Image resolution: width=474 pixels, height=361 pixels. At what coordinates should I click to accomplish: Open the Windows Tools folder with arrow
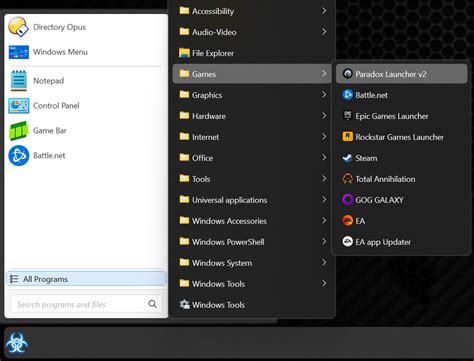pyautogui.click(x=252, y=284)
